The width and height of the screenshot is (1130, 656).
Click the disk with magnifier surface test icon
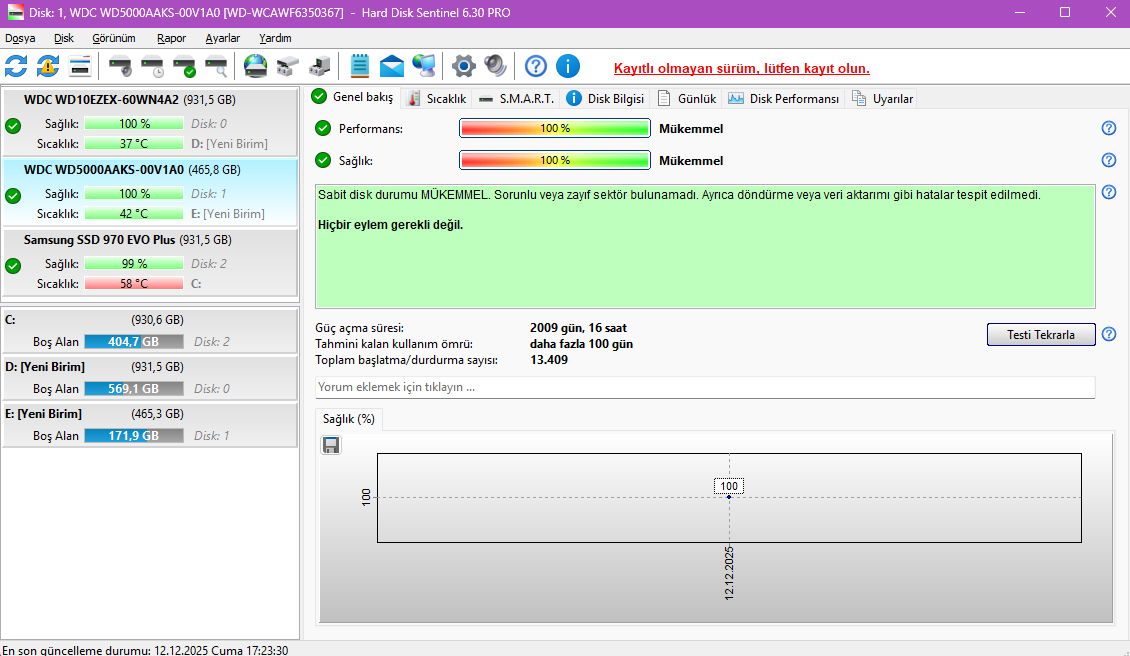[216, 66]
